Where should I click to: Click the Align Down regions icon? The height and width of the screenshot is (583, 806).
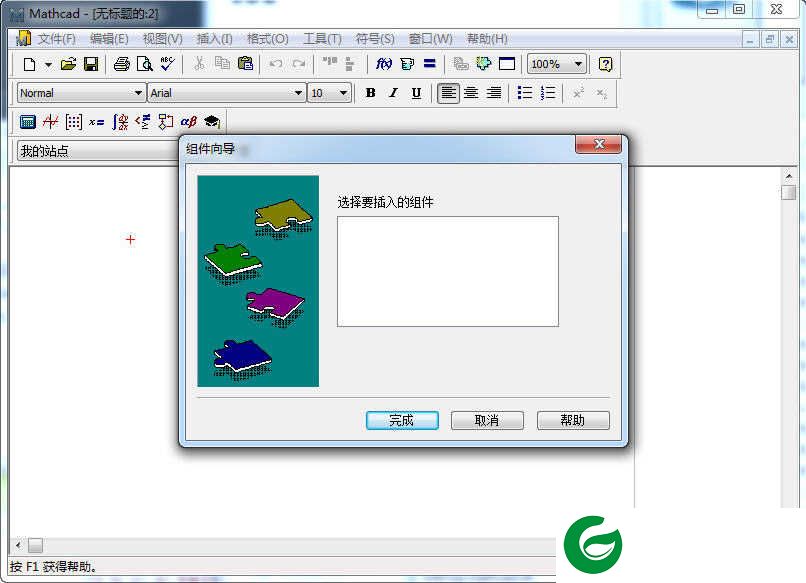[350, 64]
